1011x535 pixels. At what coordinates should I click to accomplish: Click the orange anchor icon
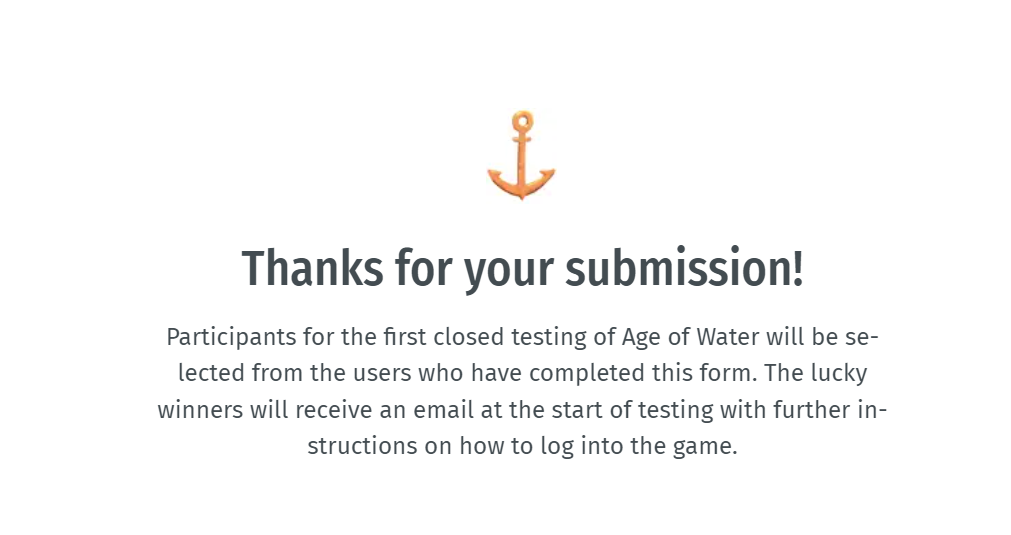point(521,155)
